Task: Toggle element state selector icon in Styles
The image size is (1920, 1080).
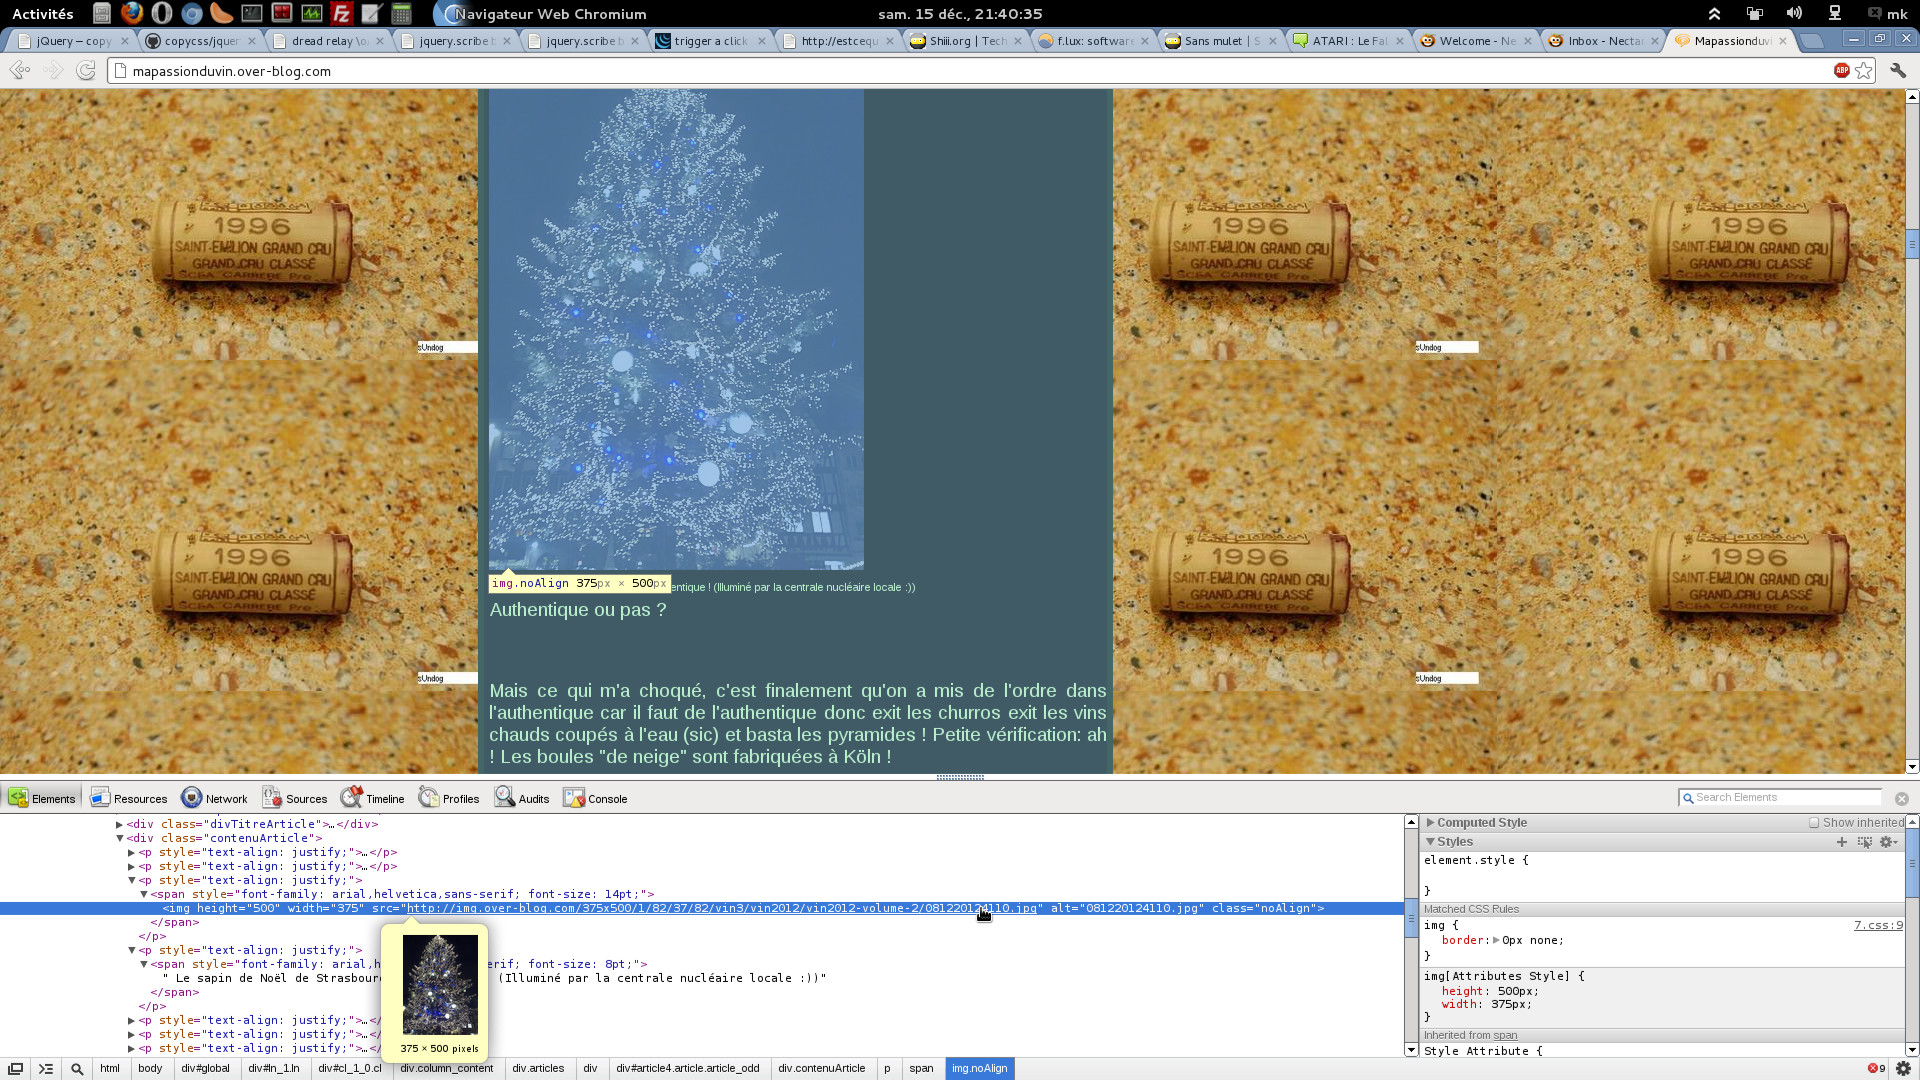Action: tap(1864, 842)
